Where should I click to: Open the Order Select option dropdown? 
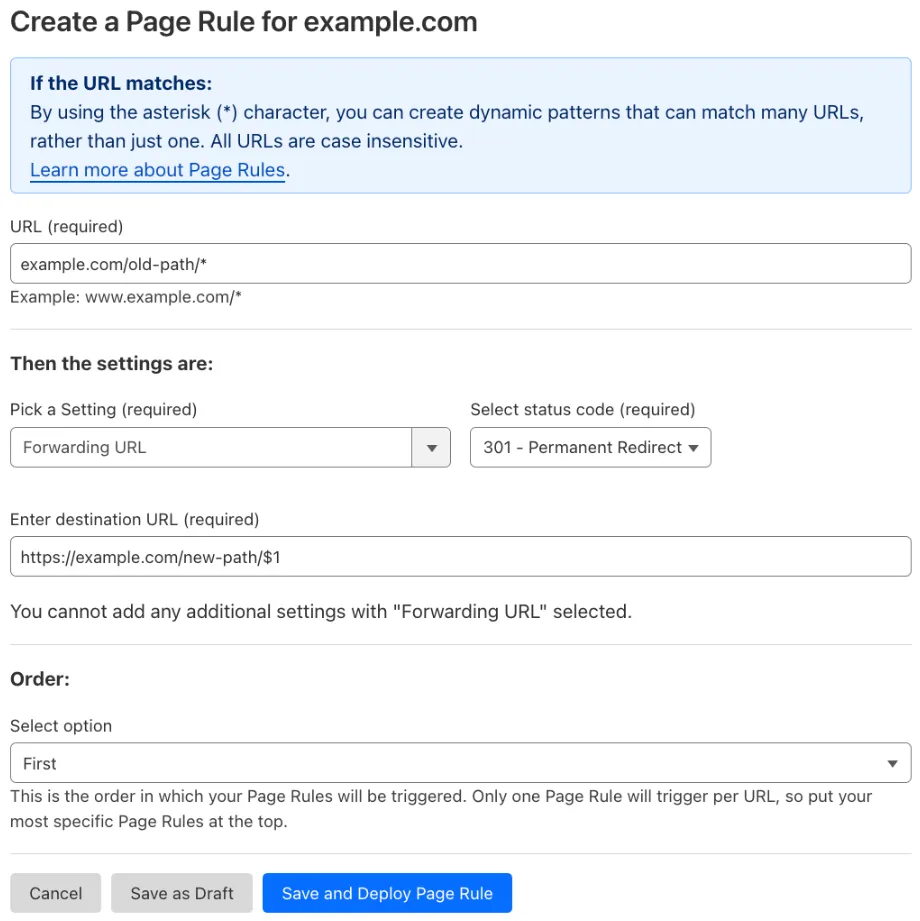[x=460, y=763]
